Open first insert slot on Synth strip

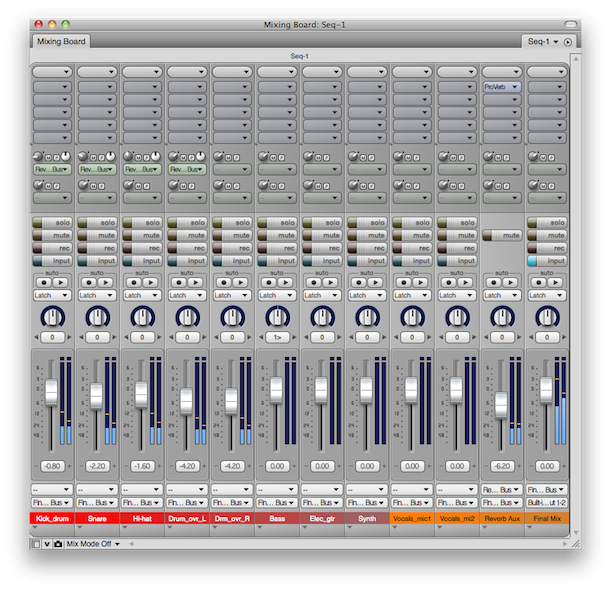click(367, 87)
